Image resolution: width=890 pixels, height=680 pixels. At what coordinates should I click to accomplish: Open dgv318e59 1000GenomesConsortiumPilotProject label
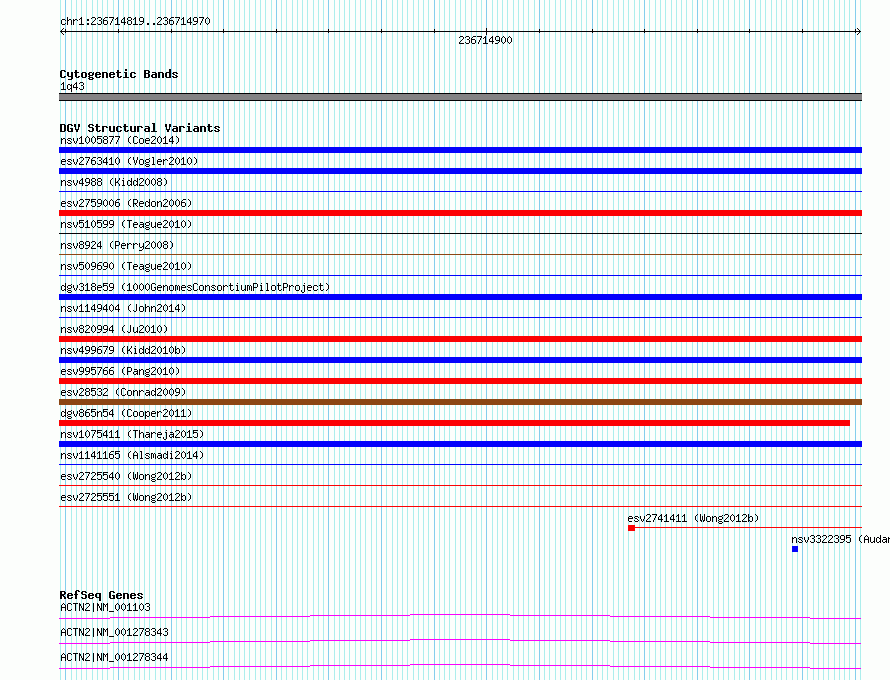click(195, 287)
